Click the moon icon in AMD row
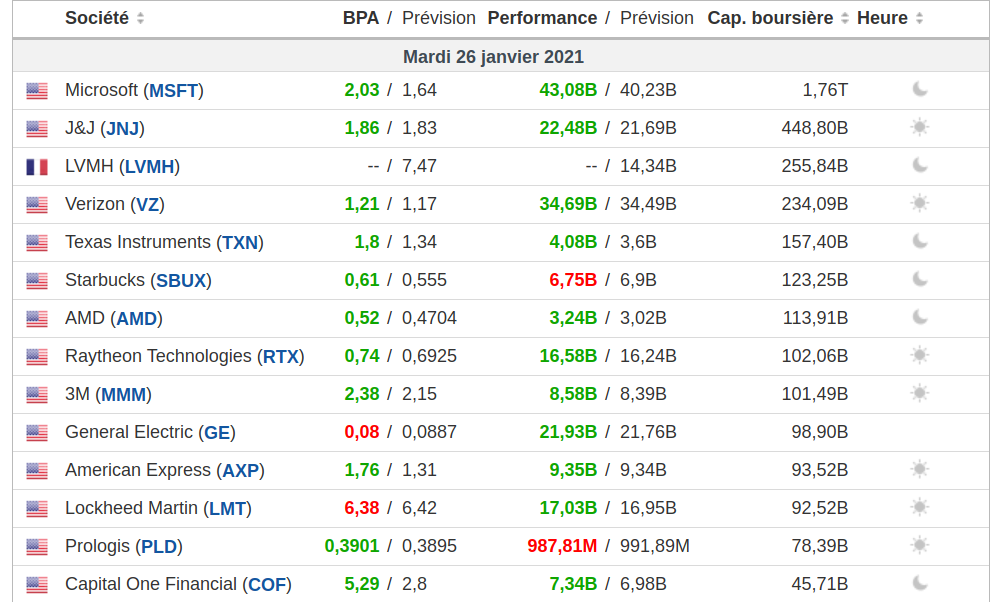Image resolution: width=1003 pixels, height=602 pixels. click(920, 317)
